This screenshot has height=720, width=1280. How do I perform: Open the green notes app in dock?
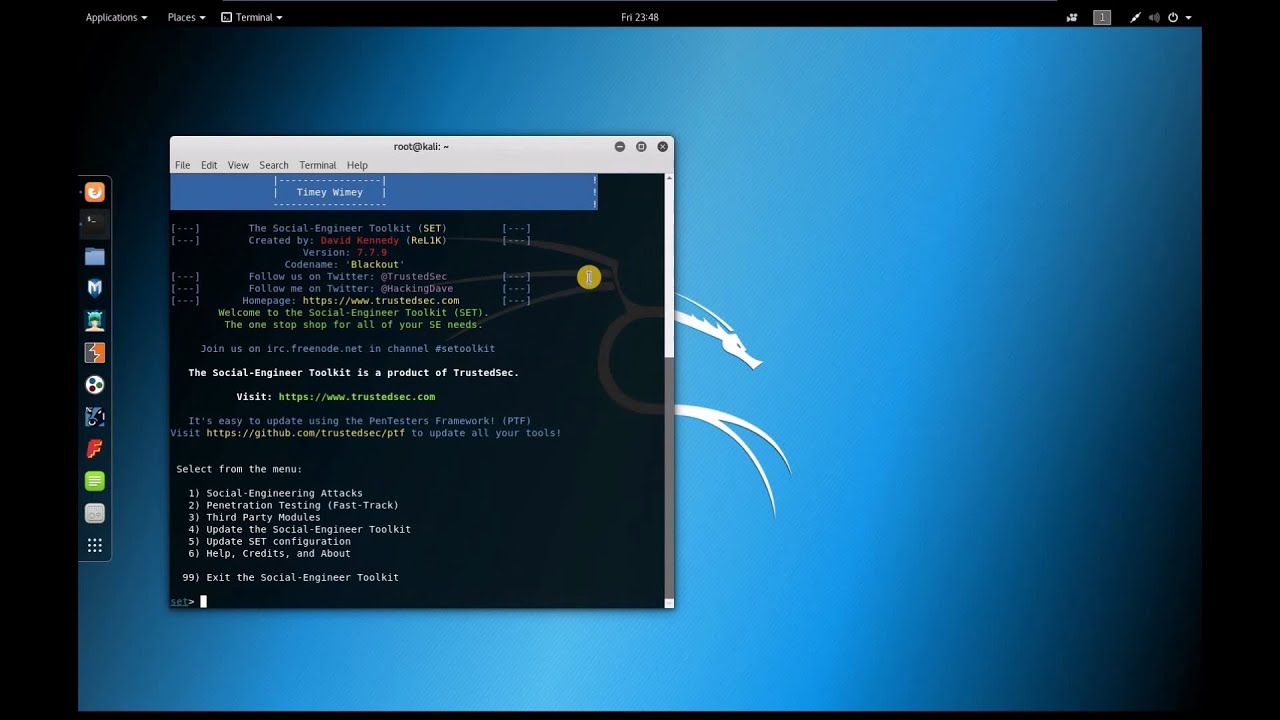point(95,481)
